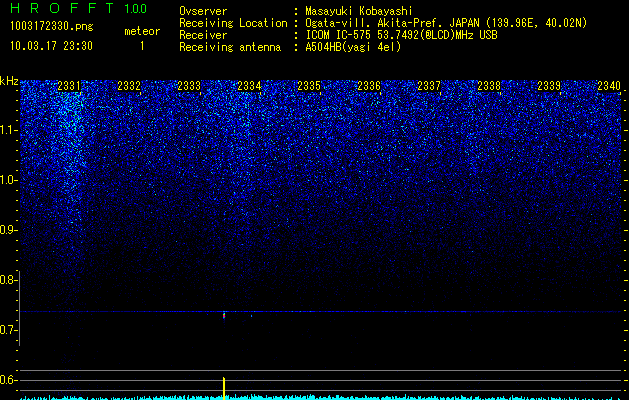Click the 0.6 kHz axis label
This screenshot has height=400, width=629.
point(8,380)
